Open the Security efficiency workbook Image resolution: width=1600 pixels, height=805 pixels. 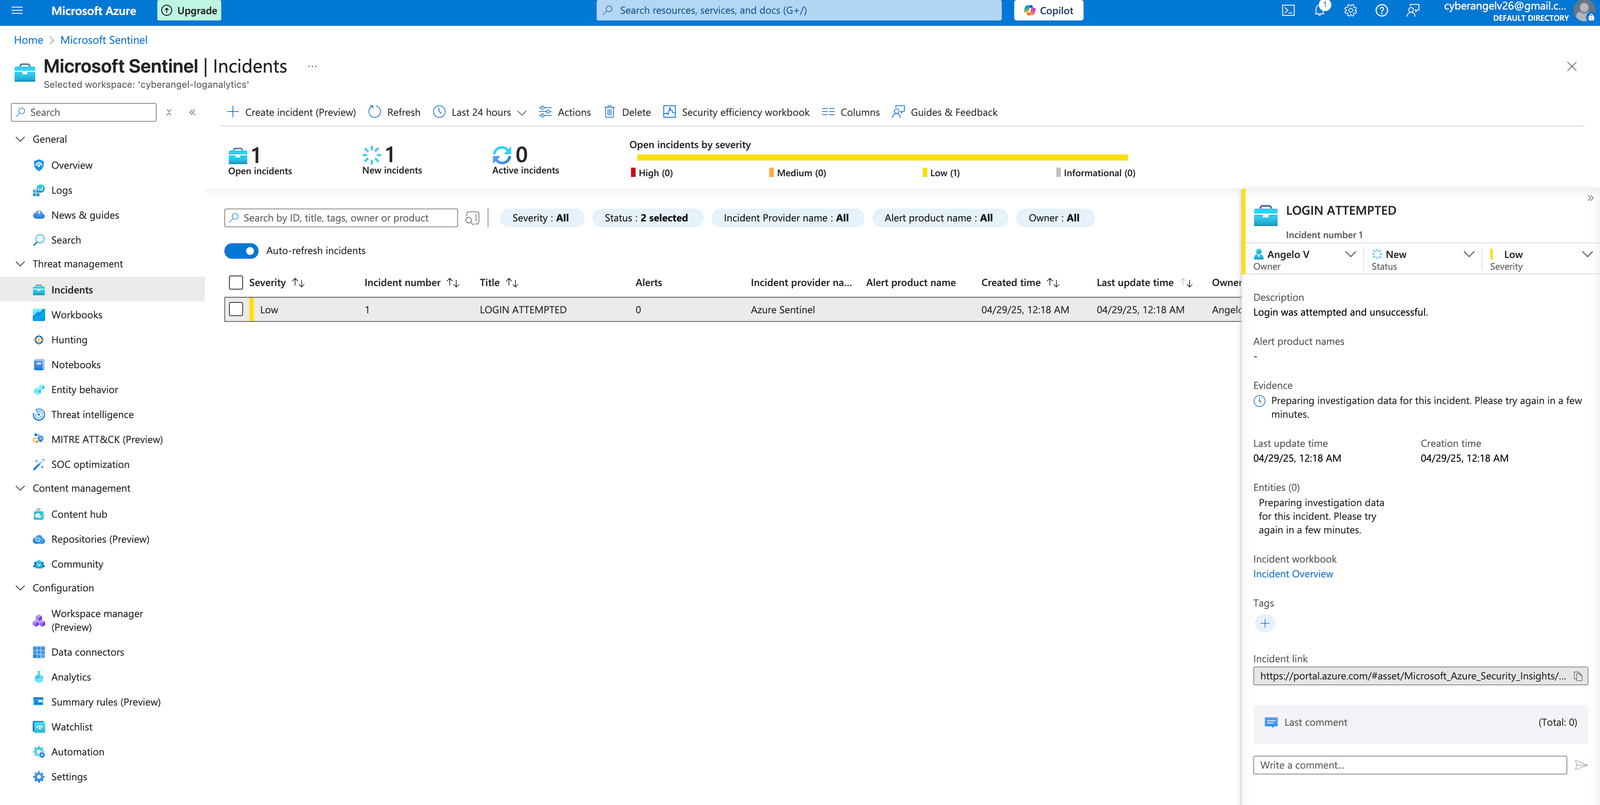tap(736, 112)
